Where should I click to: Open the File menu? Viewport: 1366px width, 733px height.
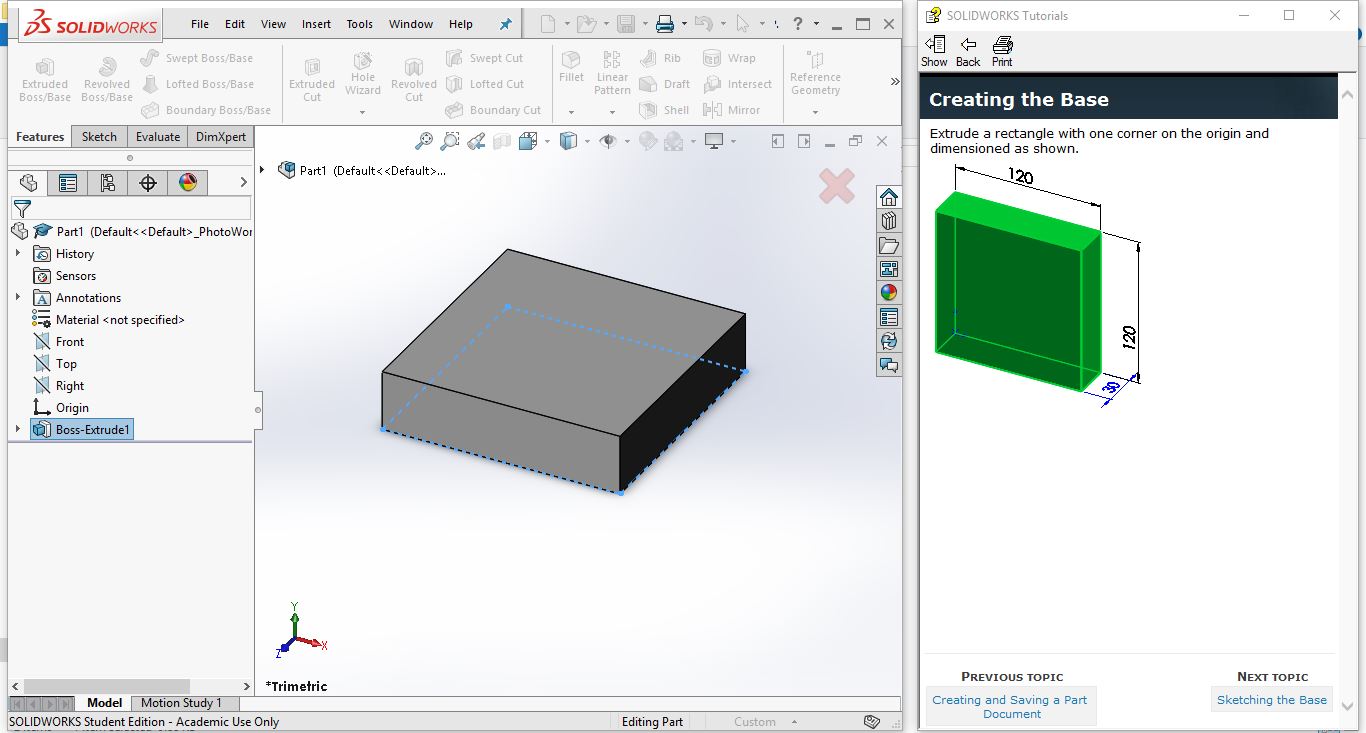tap(200, 24)
